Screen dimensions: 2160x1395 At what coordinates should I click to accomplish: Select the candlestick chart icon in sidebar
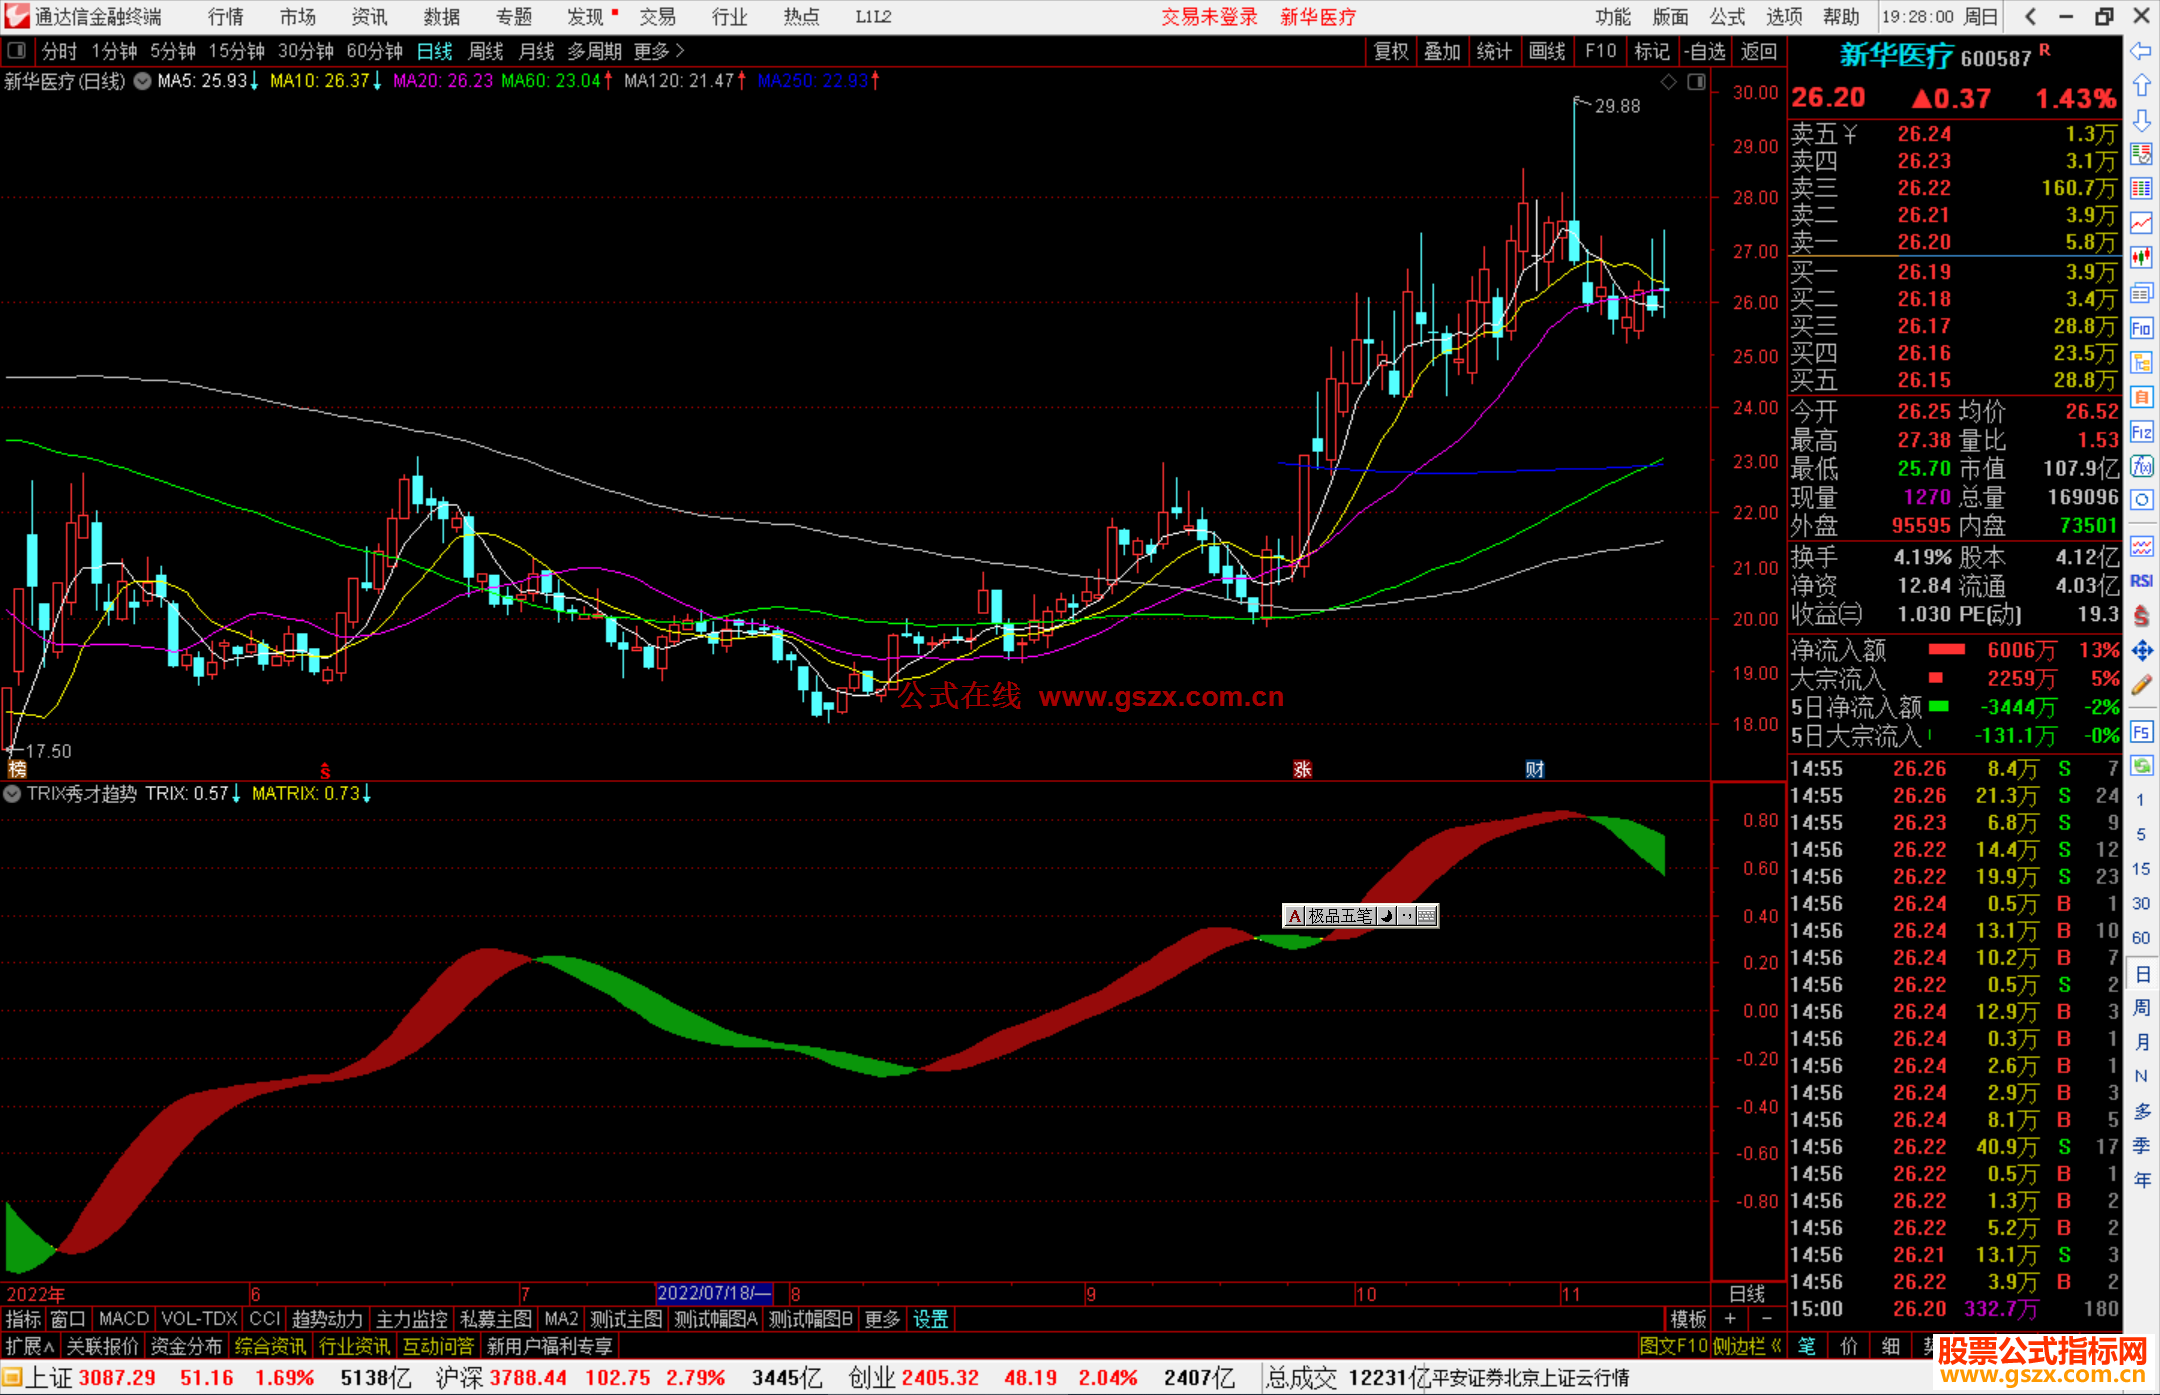coord(2141,258)
